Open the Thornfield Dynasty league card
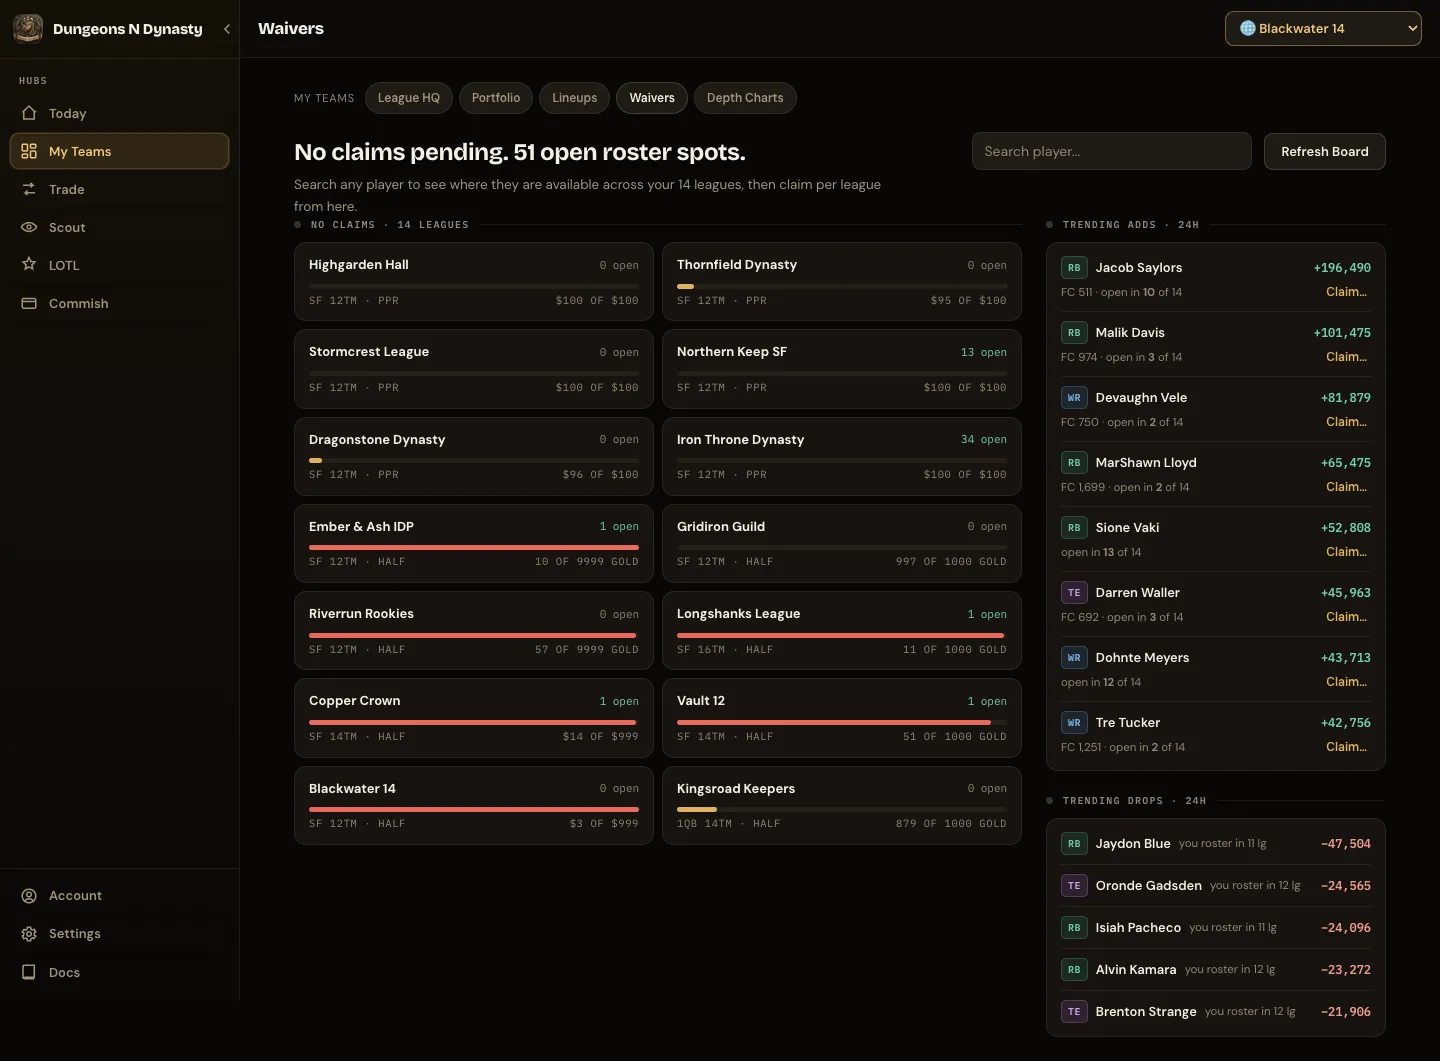 point(842,281)
